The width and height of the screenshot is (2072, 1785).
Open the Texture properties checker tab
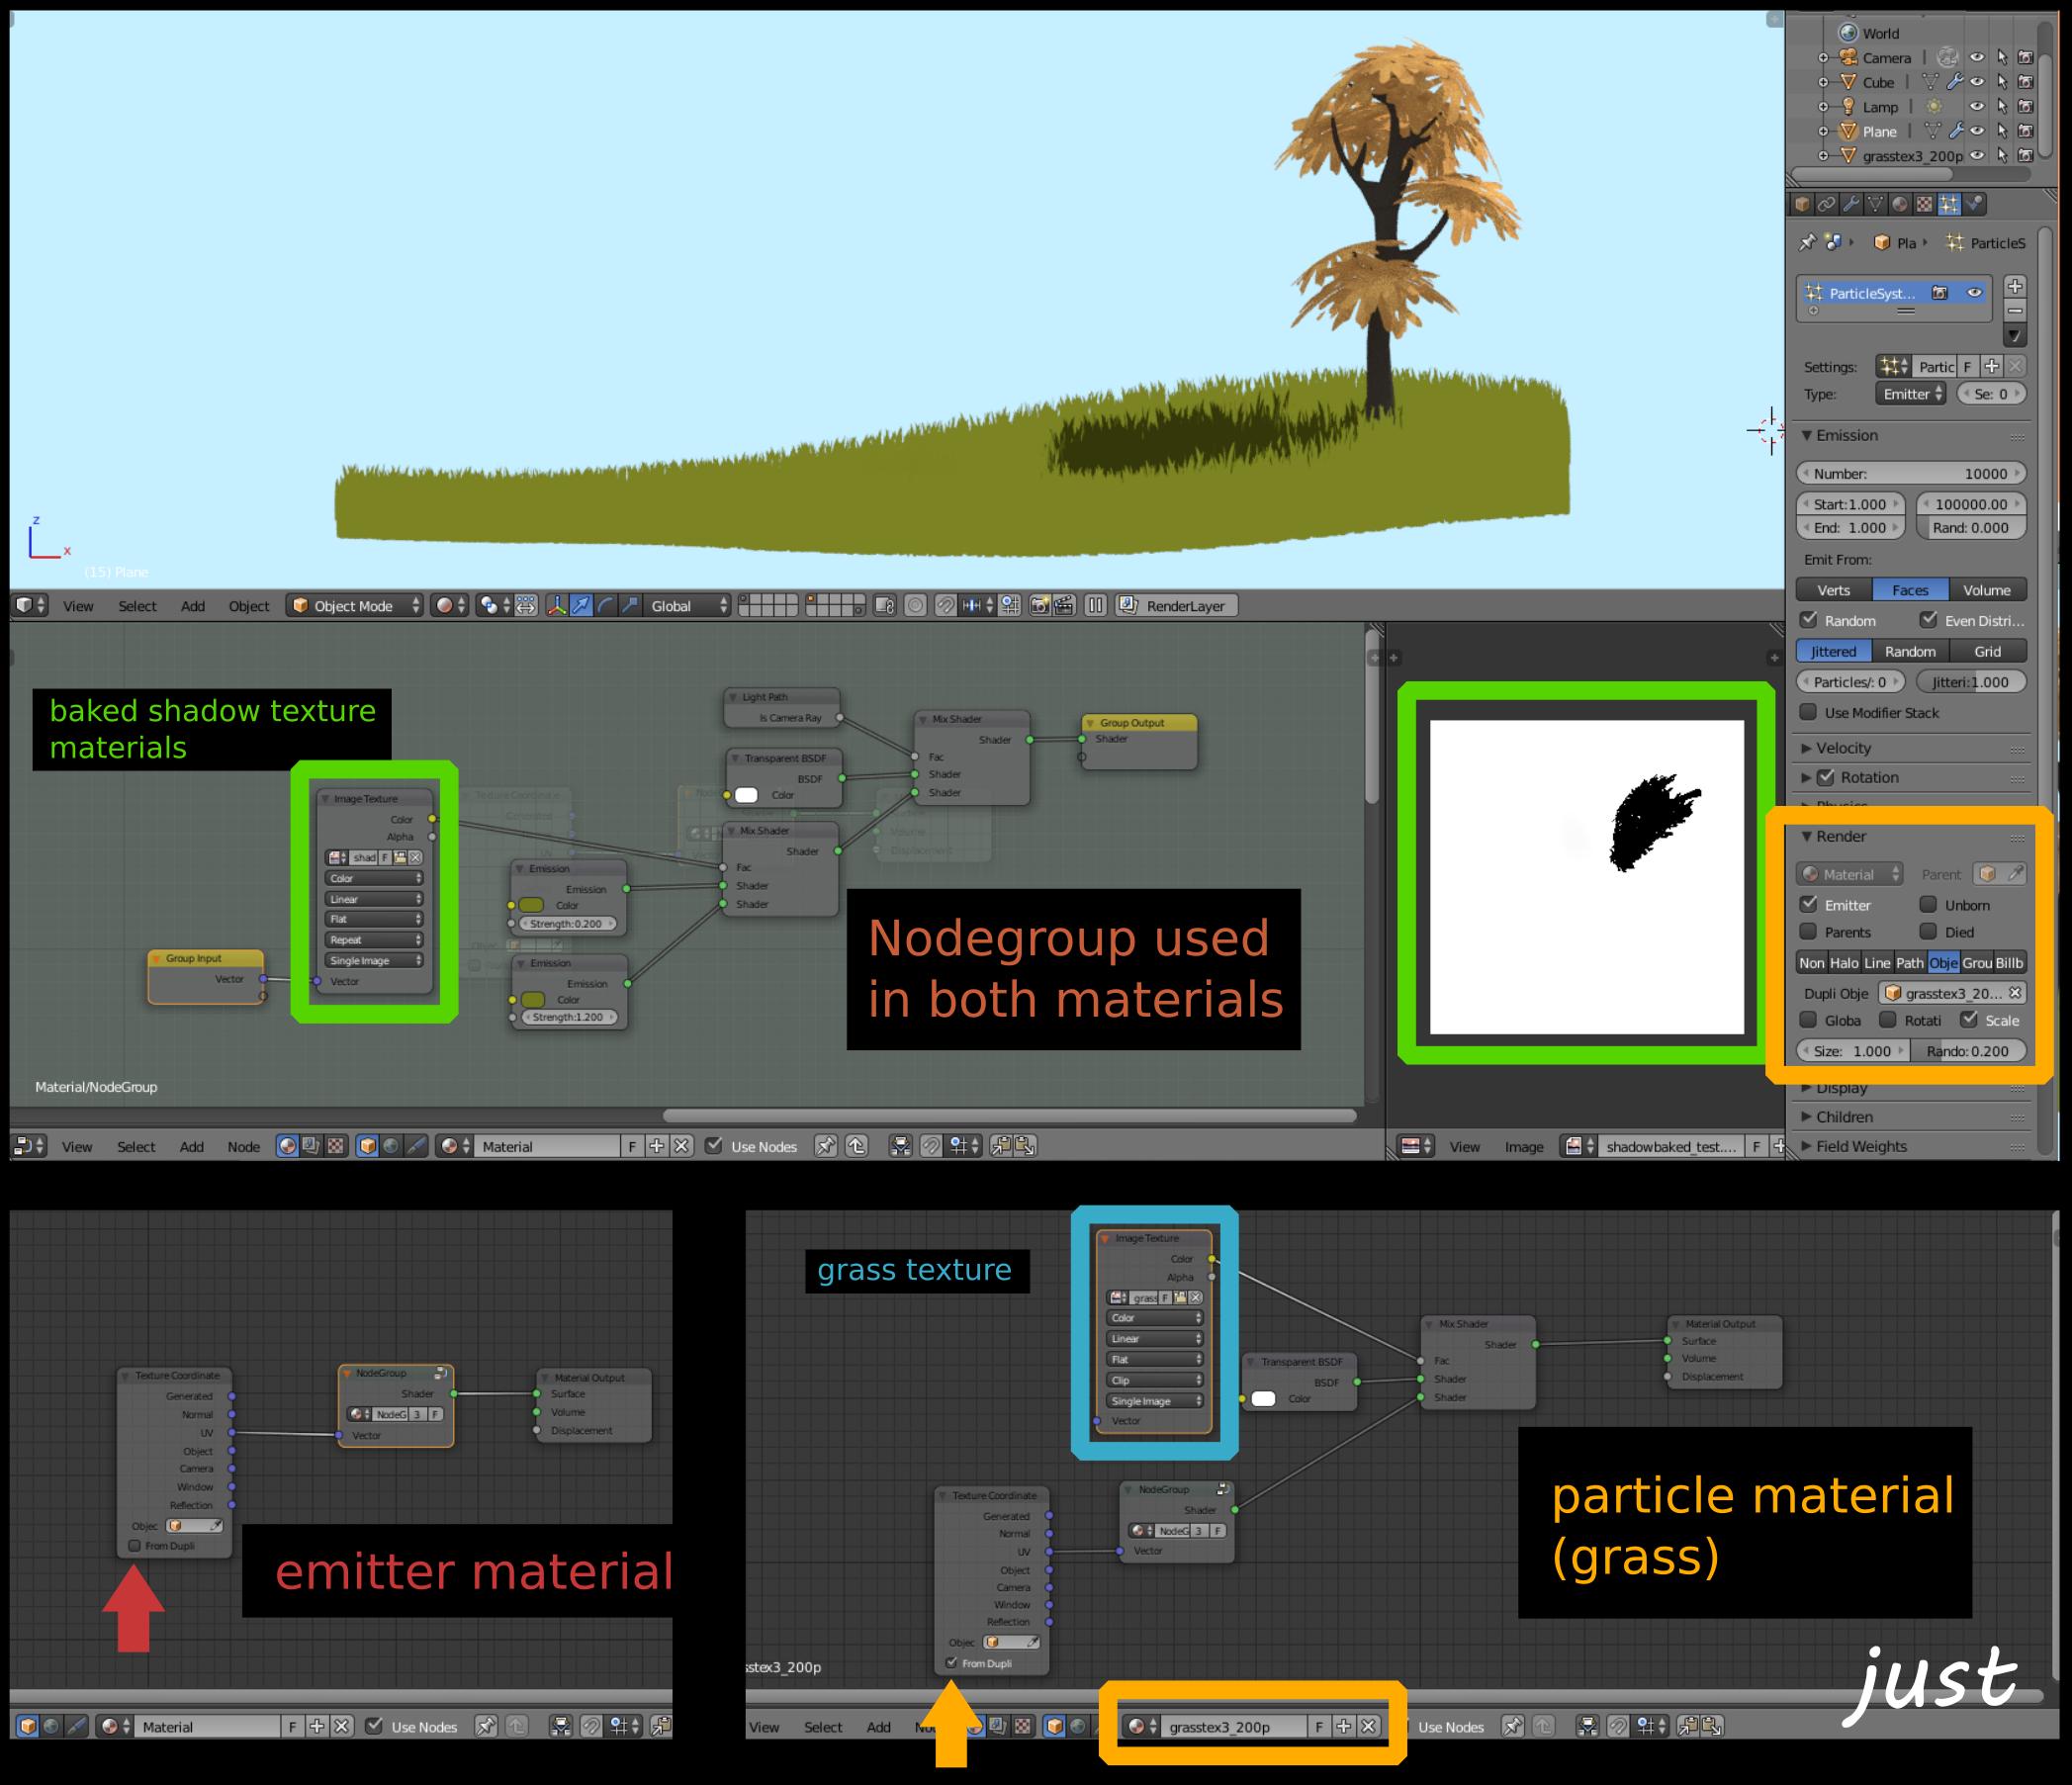coord(1924,204)
